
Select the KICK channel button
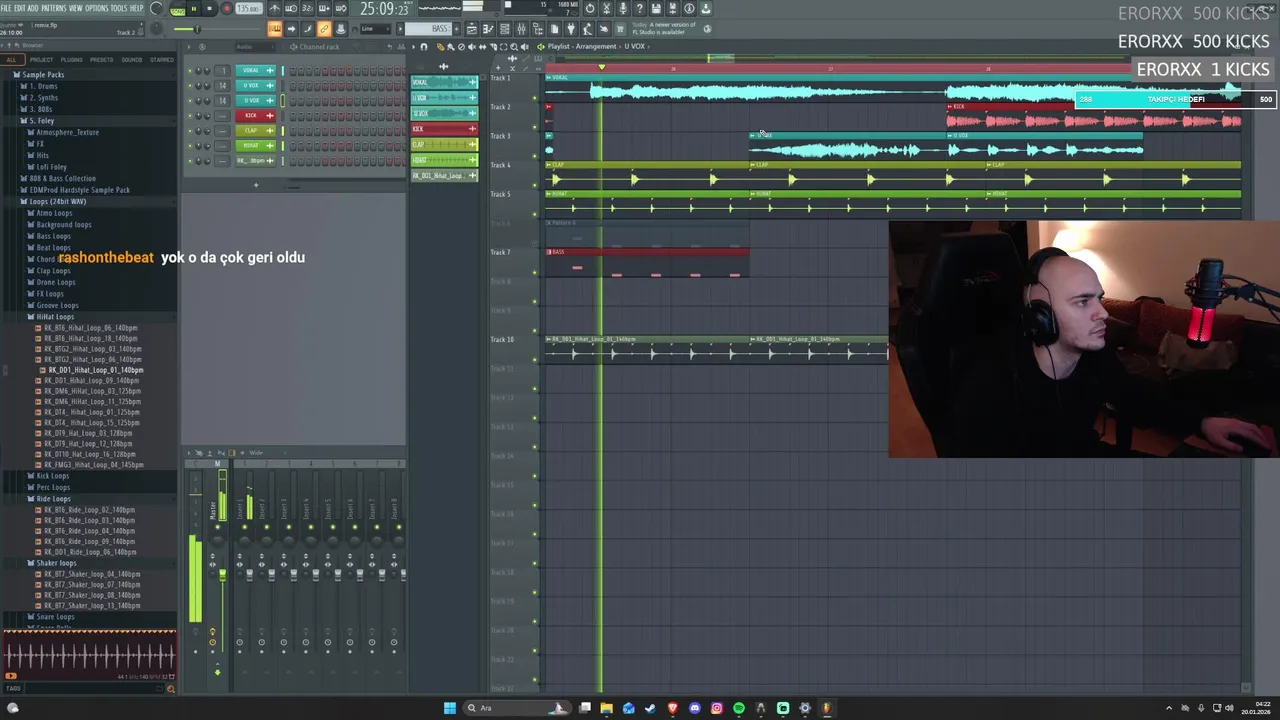pos(256,116)
